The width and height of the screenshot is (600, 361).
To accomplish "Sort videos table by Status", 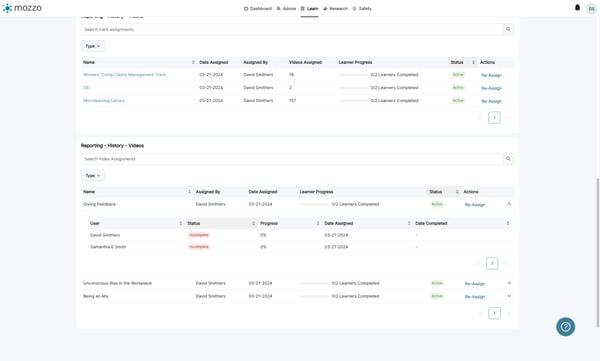I will pos(457,191).
